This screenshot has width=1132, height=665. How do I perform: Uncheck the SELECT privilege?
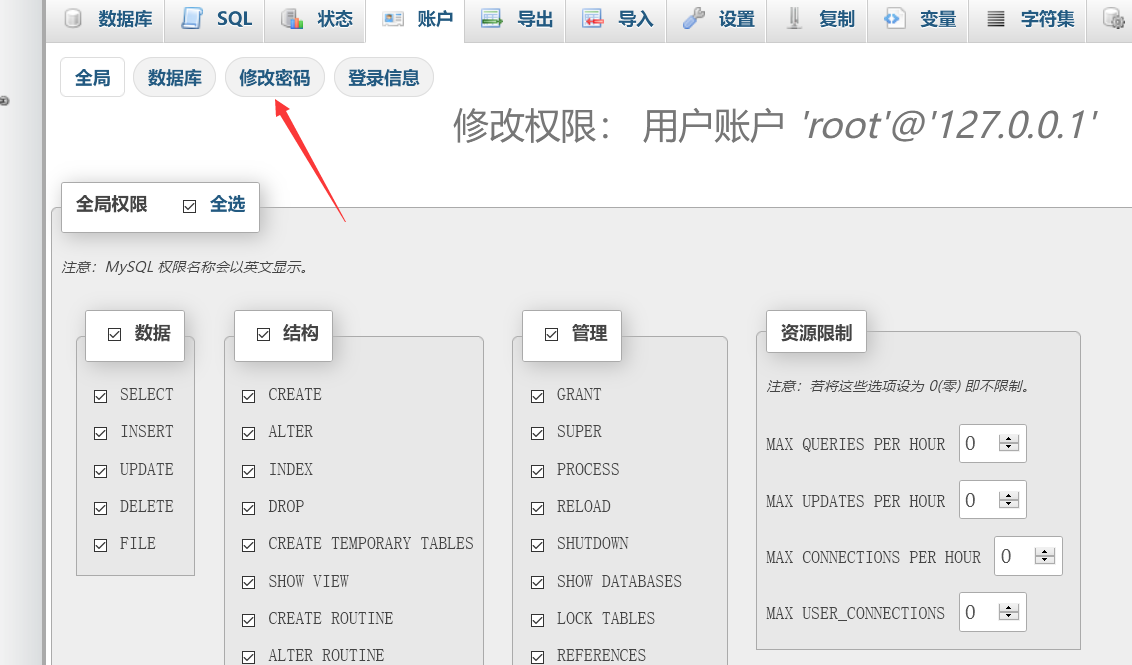tap(100, 396)
